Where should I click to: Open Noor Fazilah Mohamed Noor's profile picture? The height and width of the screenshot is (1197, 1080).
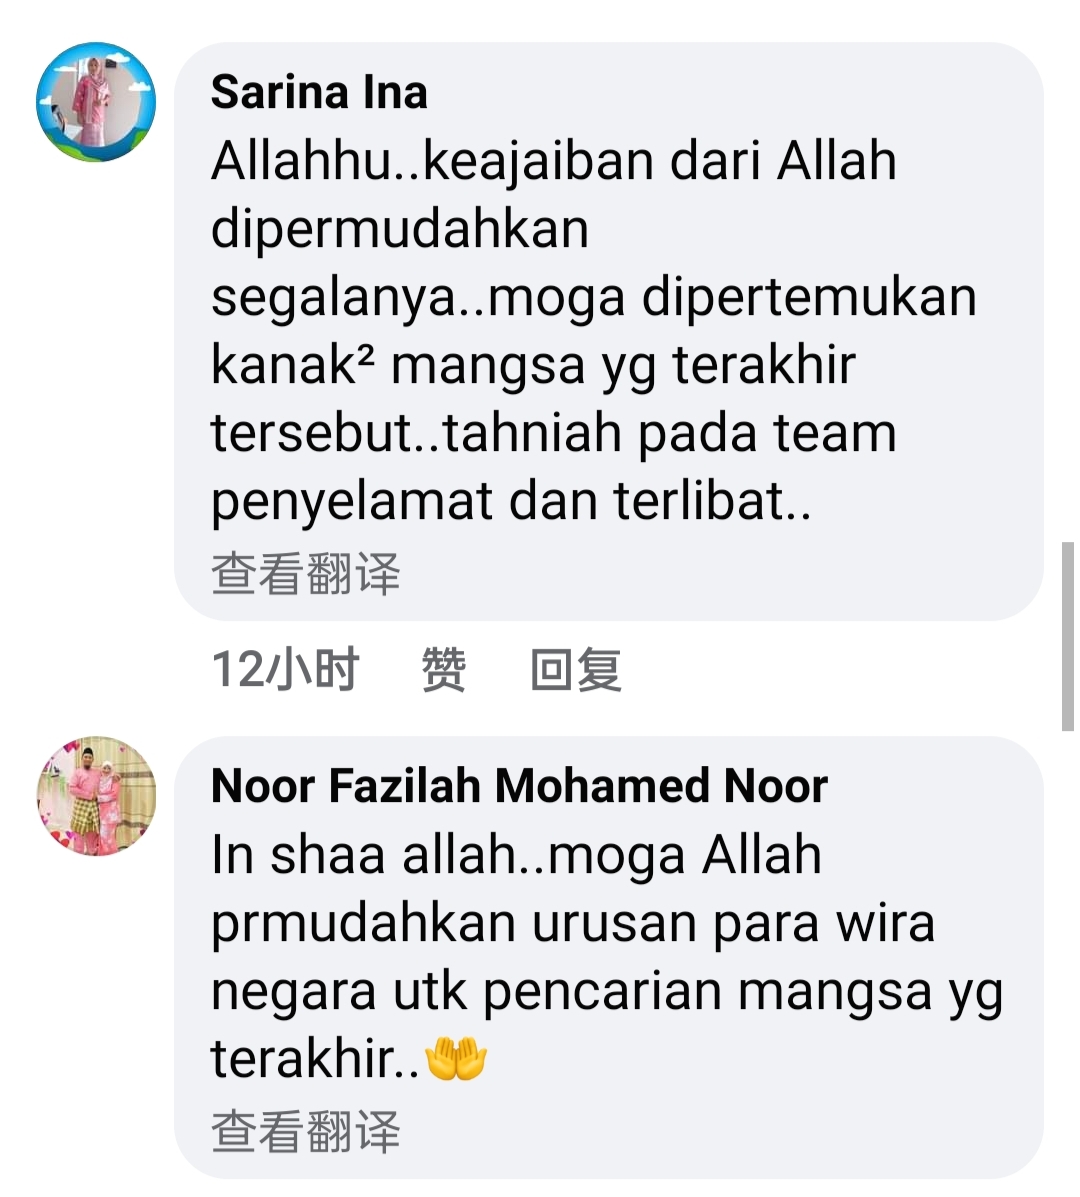[x=96, y=795]
